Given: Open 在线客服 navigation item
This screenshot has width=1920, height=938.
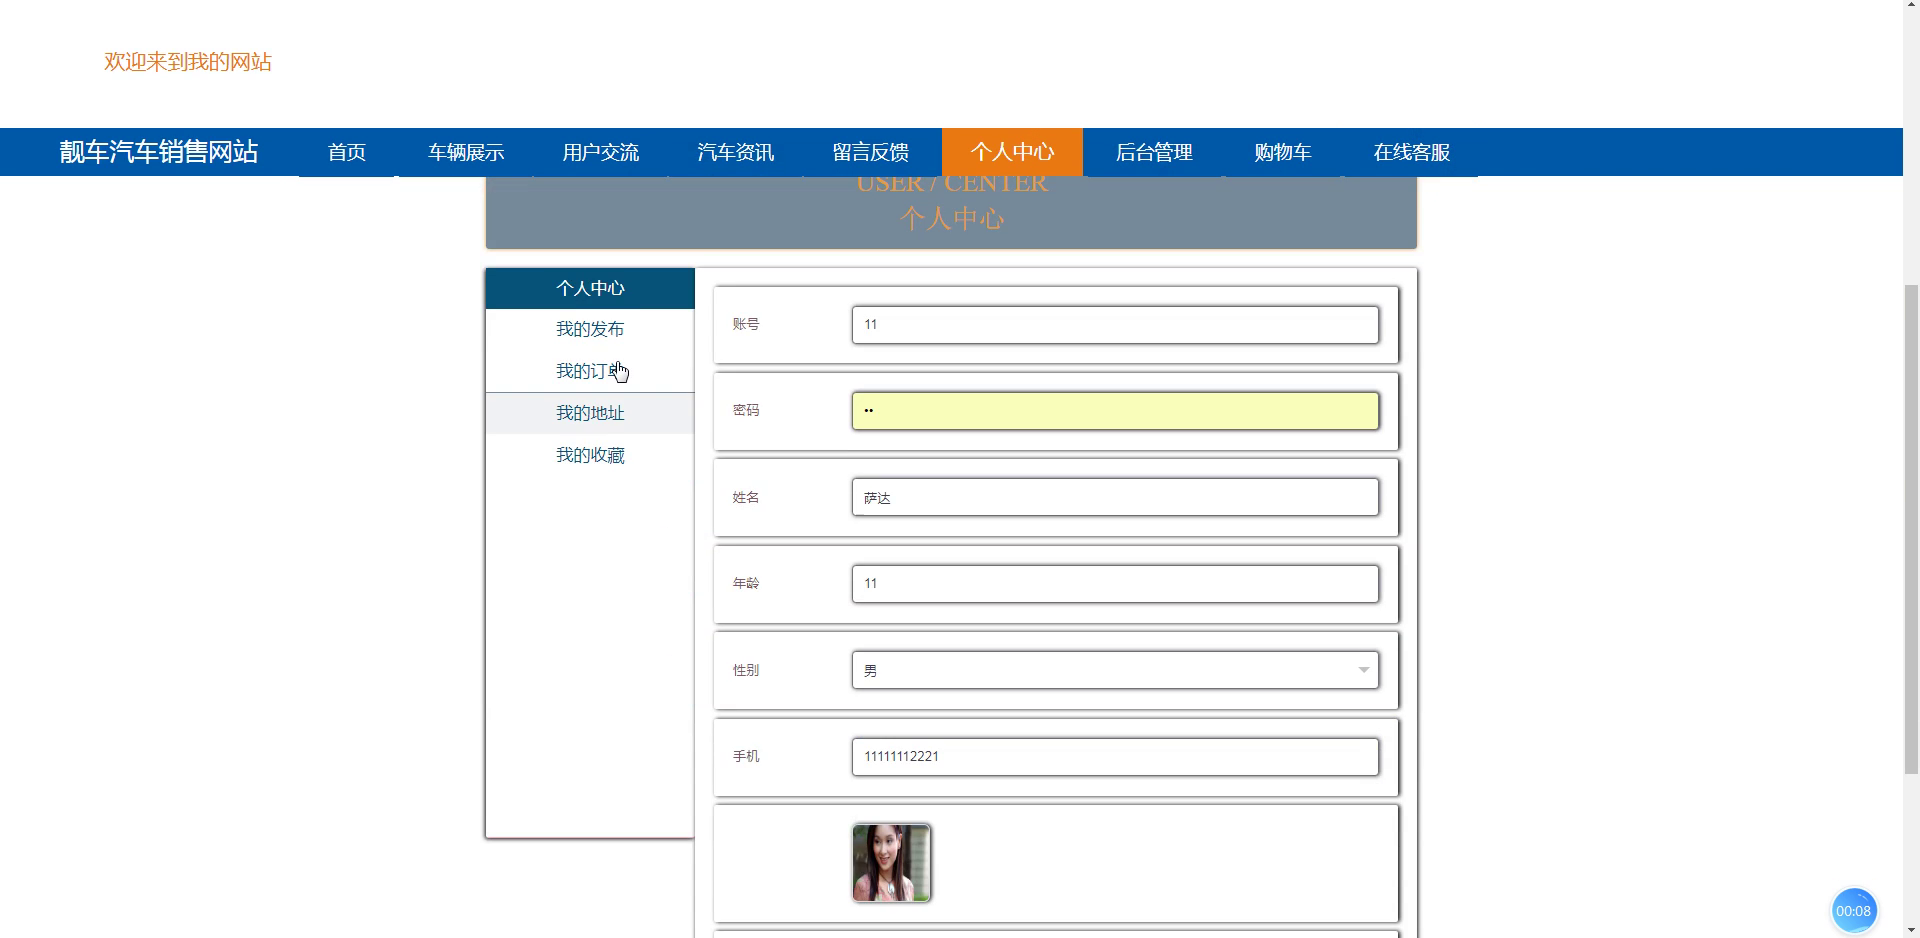Looking at the screenshot, I should pyautogui.click(x=1411, y=152).
